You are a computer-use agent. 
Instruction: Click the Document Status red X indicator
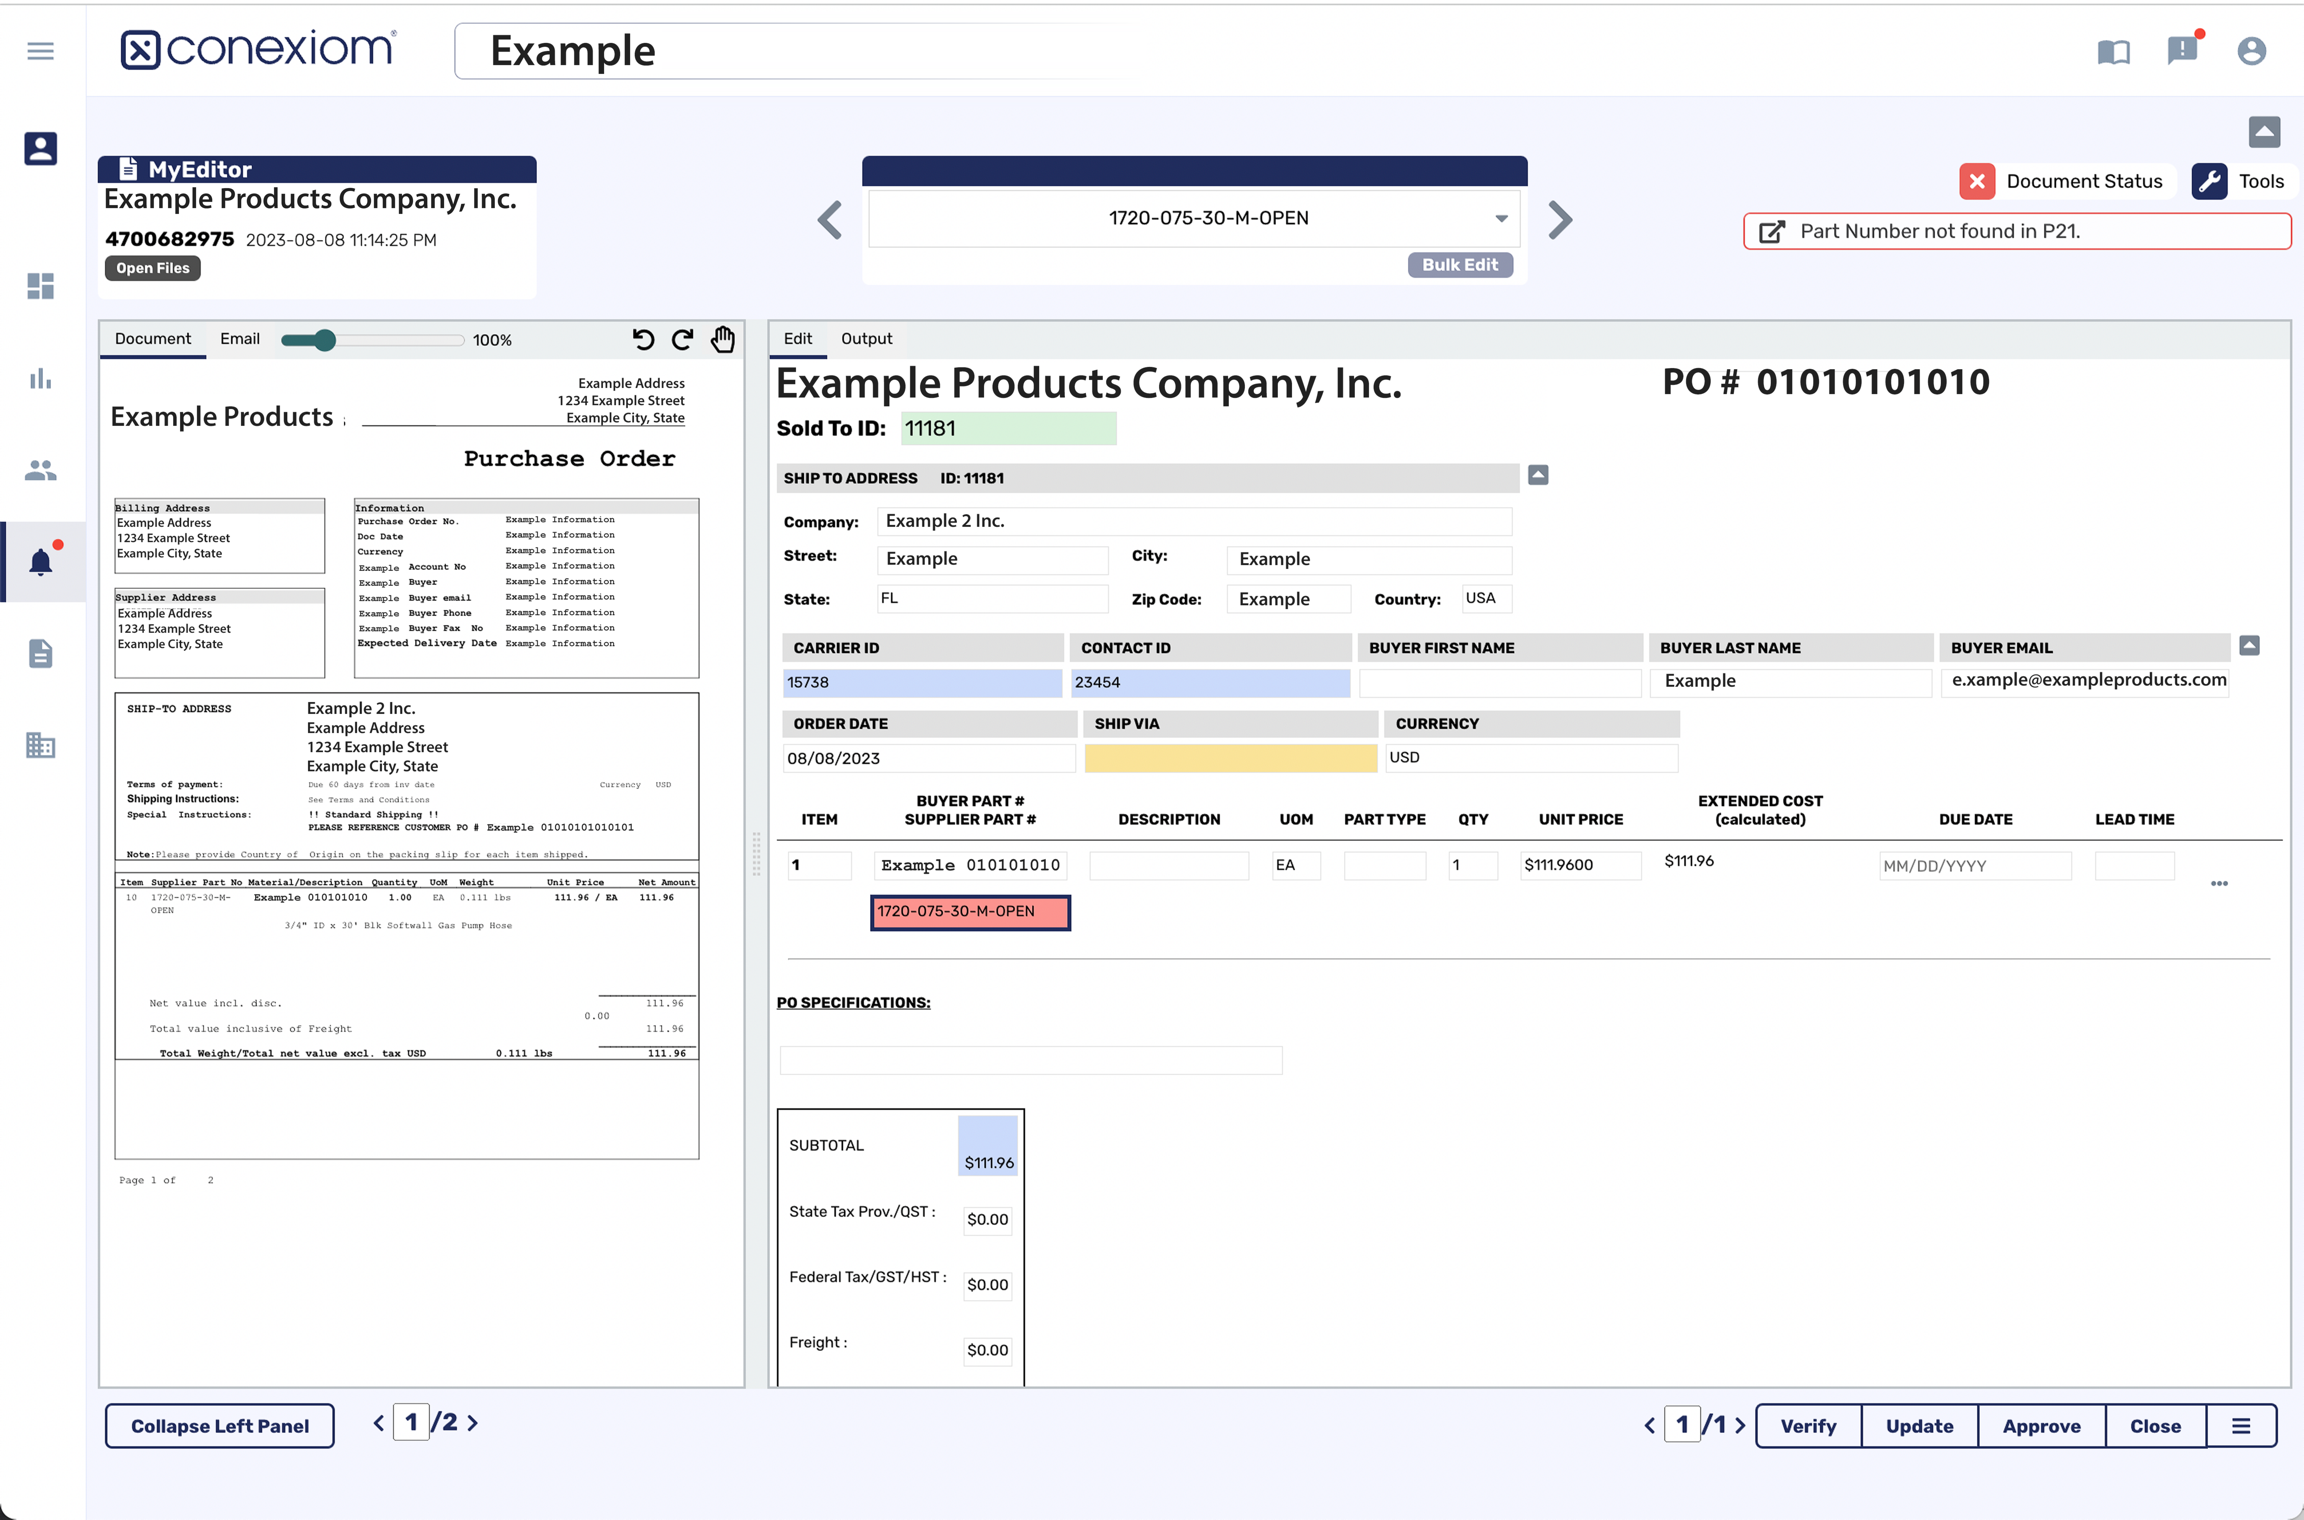(x=1977, y=181)
